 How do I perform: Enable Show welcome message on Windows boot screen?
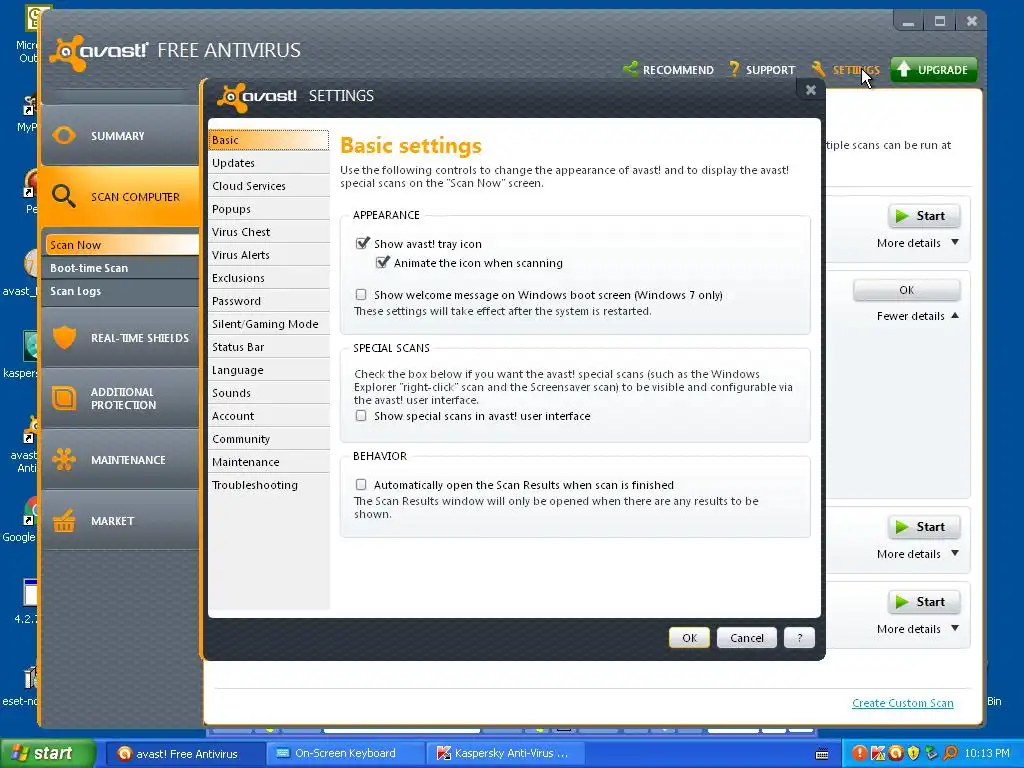click(x=360, y=295)
